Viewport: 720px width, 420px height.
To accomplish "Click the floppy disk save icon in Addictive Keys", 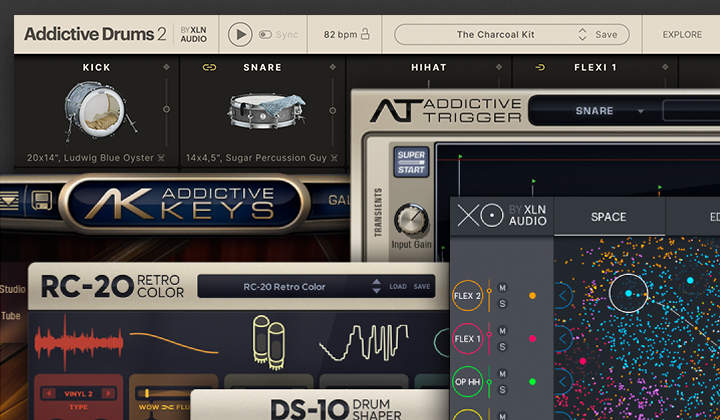I will (x=41, y=201).
